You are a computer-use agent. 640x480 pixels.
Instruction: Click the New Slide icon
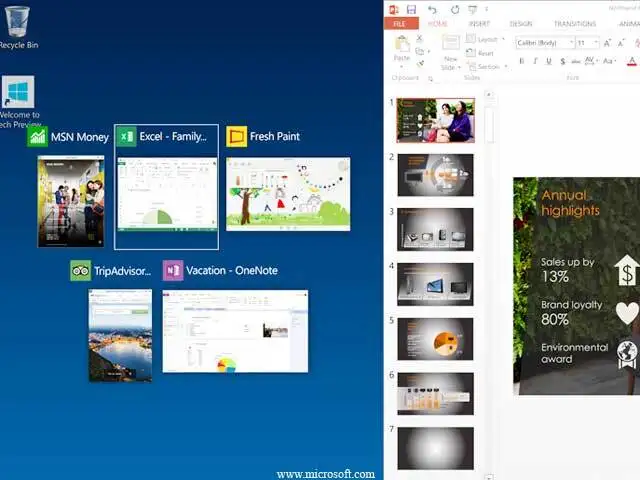coord(451,43)
